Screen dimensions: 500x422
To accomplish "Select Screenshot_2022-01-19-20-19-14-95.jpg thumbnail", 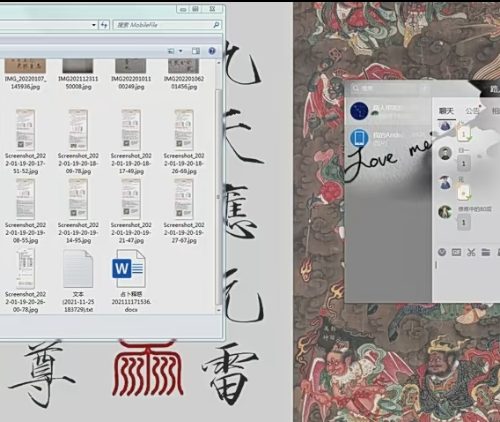I will pos(78,199).
